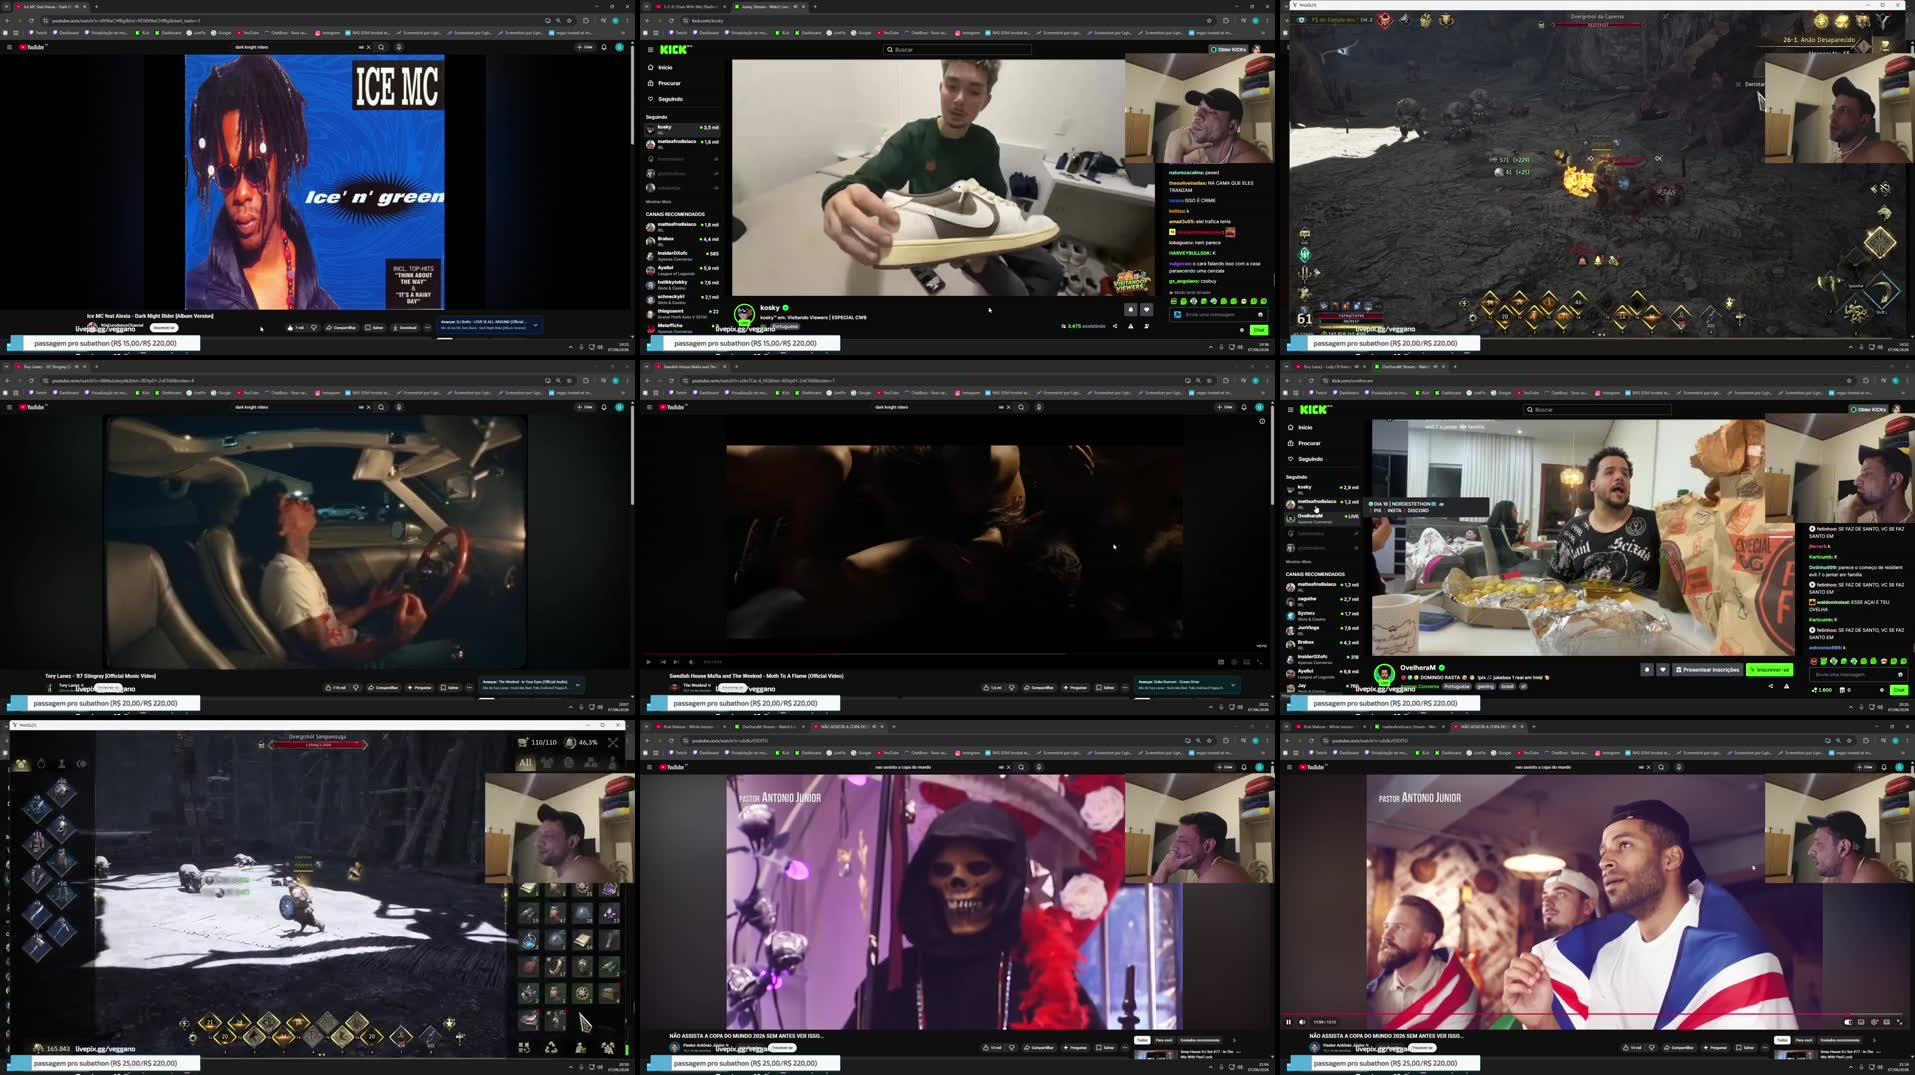Toggle notification bell under kosky stream
The image size is (1915, 1075).
point(1131,309)
